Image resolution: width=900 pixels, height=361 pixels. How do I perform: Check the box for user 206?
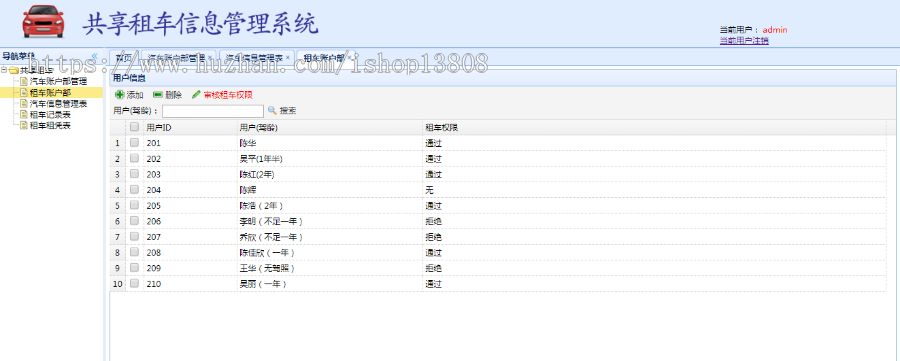click(x=134, y=220)
